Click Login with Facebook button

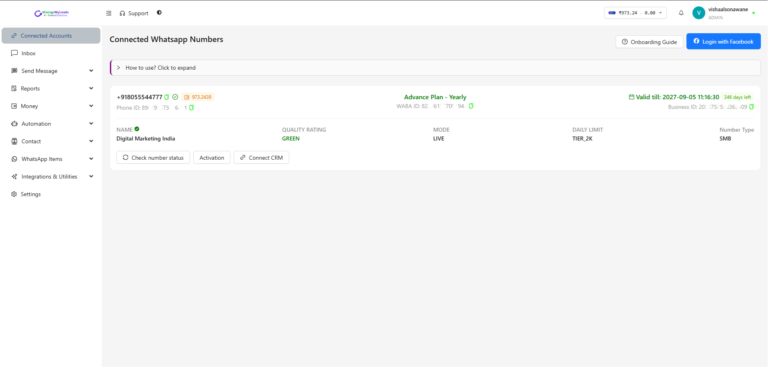point(723,42)
